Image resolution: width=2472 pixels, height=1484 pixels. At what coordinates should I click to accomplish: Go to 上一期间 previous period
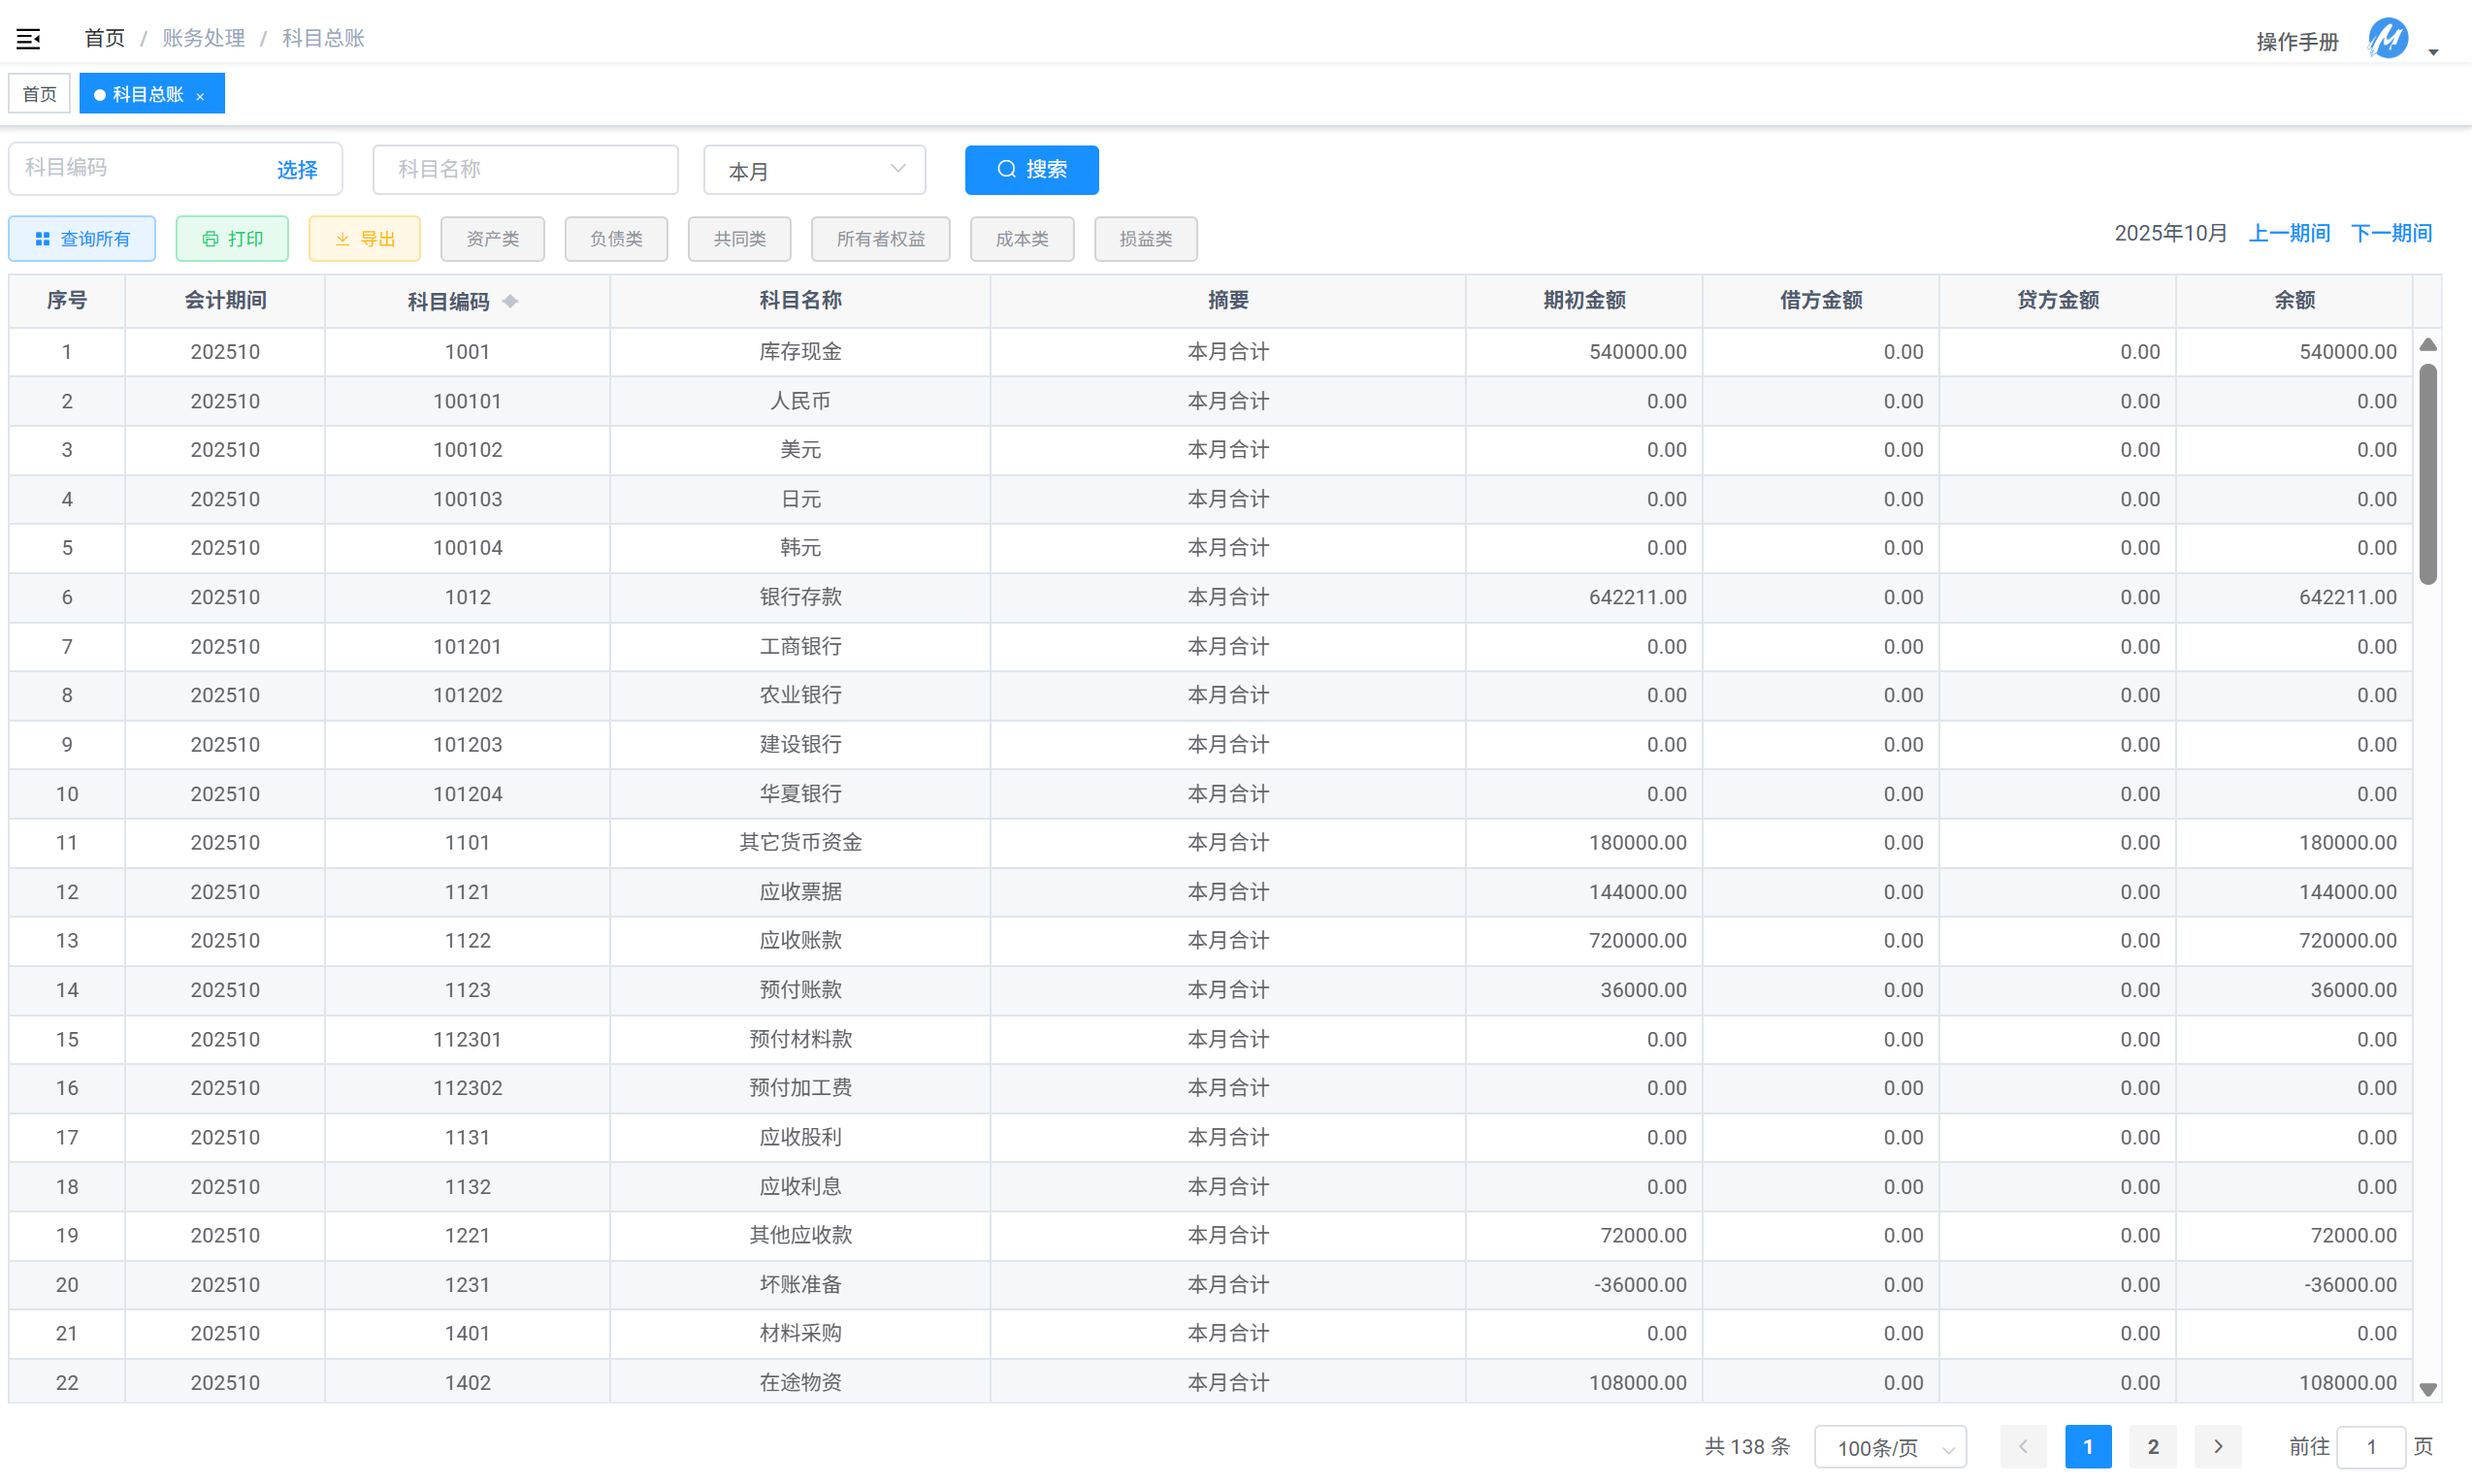[x=2288, y=233]
